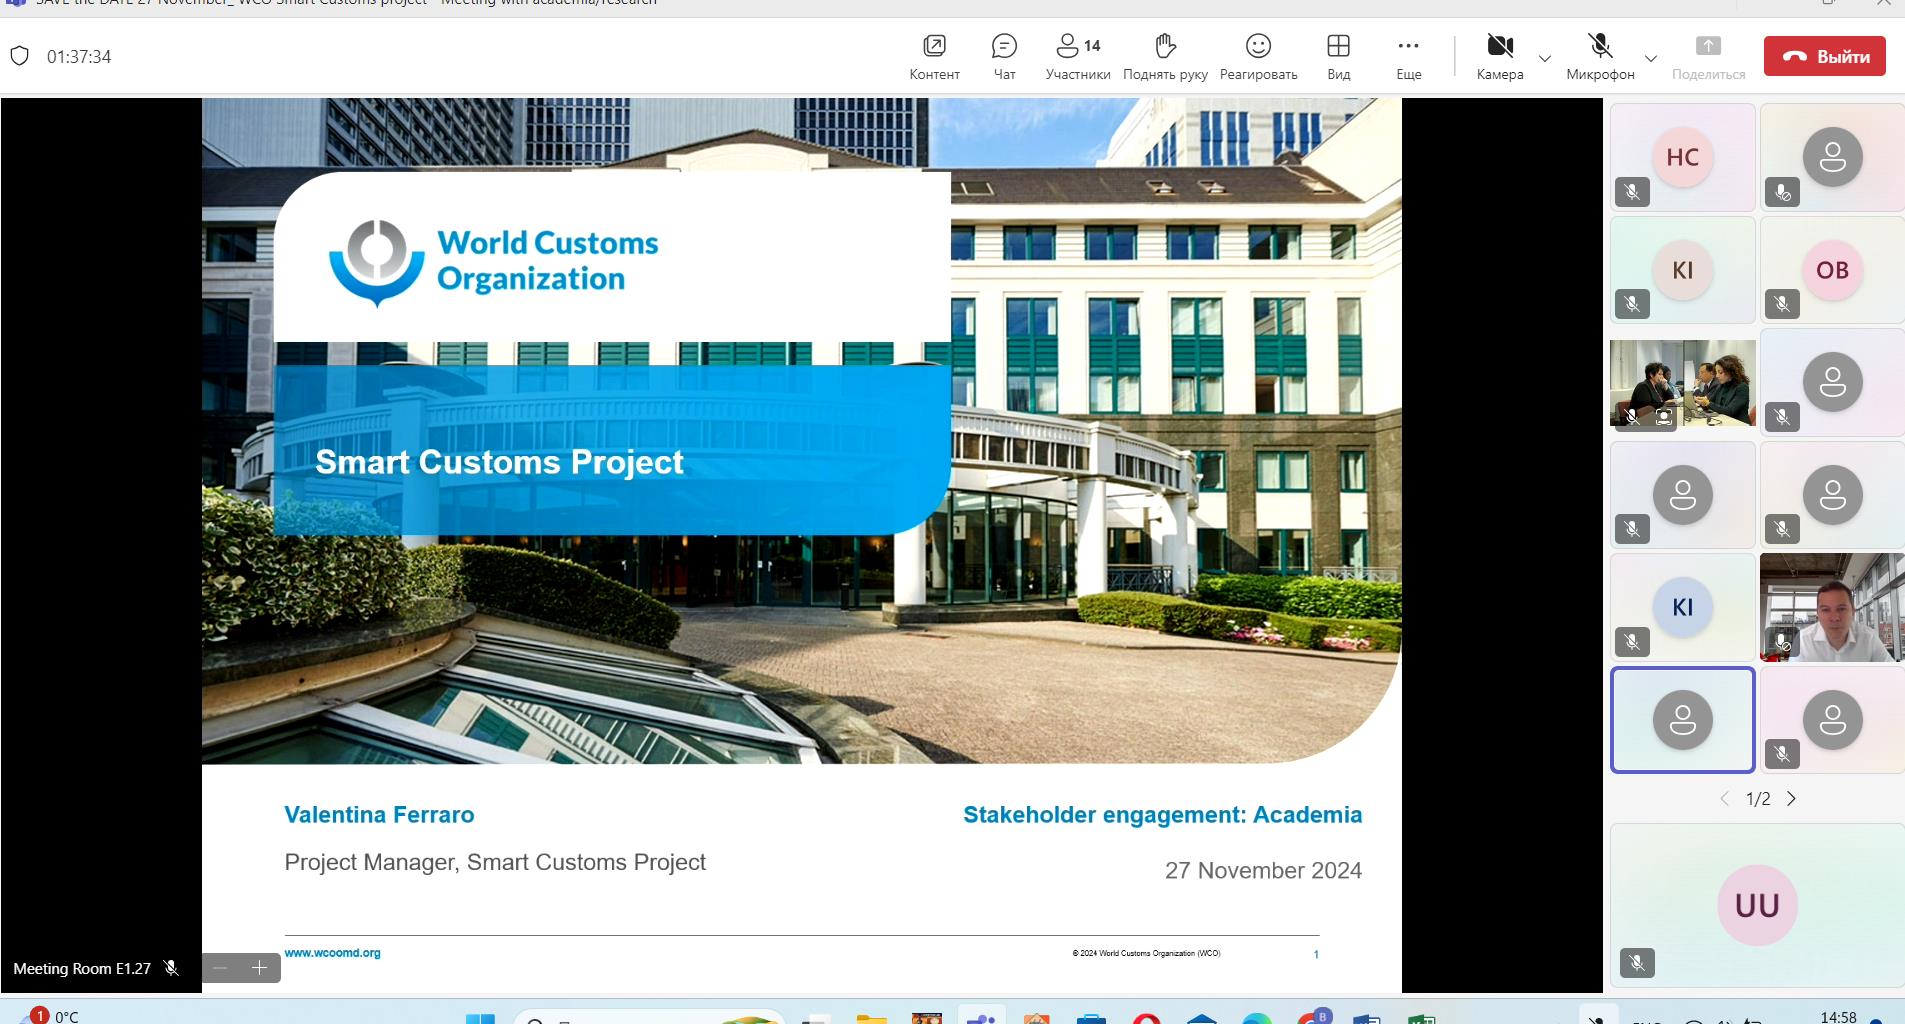
Task: Click the taskbar clock 14:58
Action: click(x=1838, y=1016)
